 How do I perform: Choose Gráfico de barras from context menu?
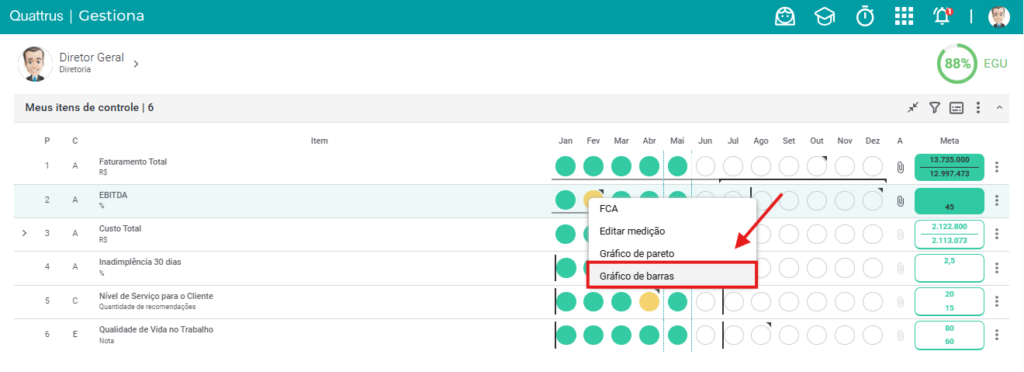click(x=672, y=275)
